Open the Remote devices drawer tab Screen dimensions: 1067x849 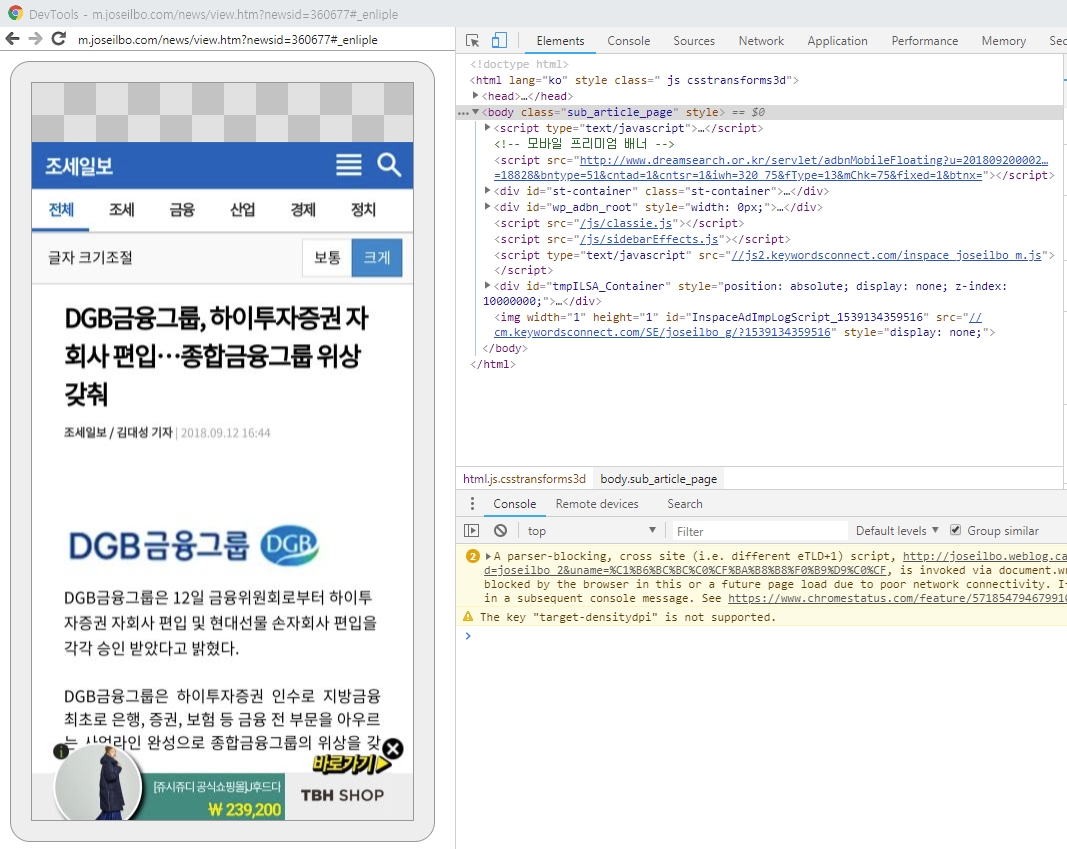click(597, 503)
